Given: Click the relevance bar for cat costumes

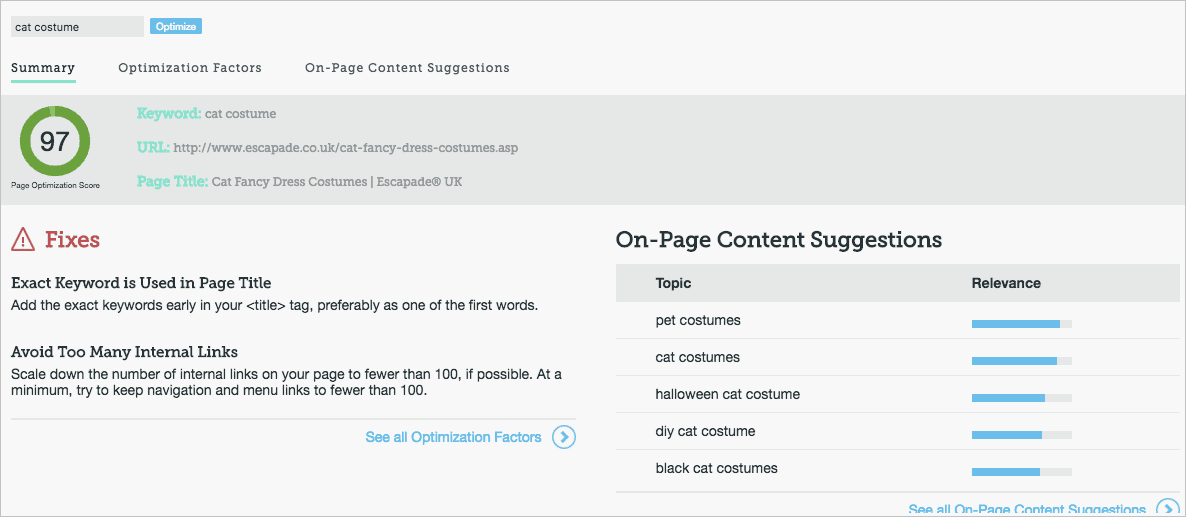Looking at the screenshot, I should 1021,361.
